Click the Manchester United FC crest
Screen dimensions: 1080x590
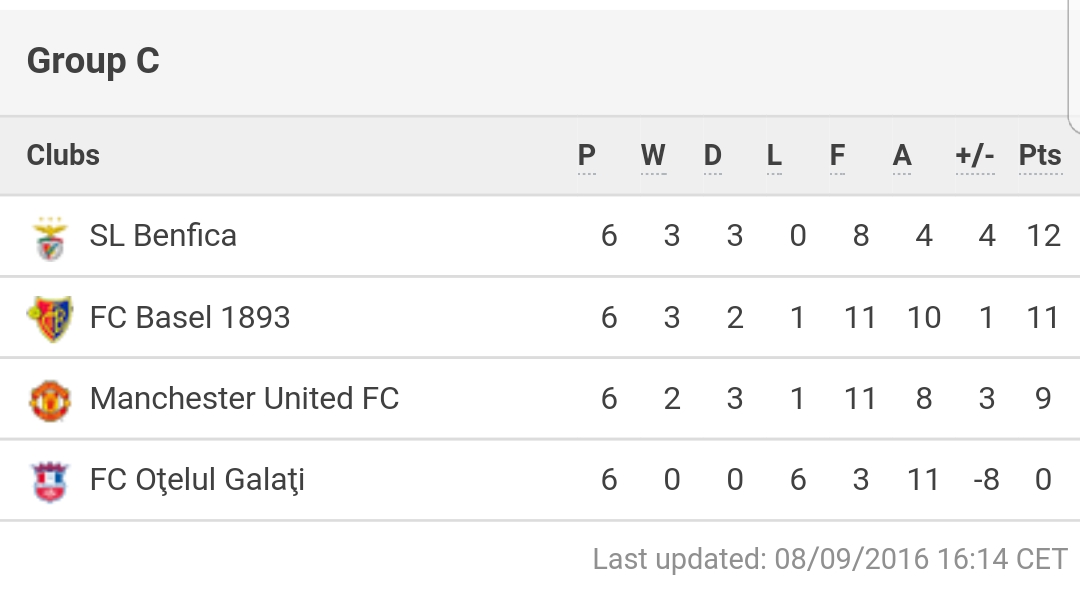(50, 401)
